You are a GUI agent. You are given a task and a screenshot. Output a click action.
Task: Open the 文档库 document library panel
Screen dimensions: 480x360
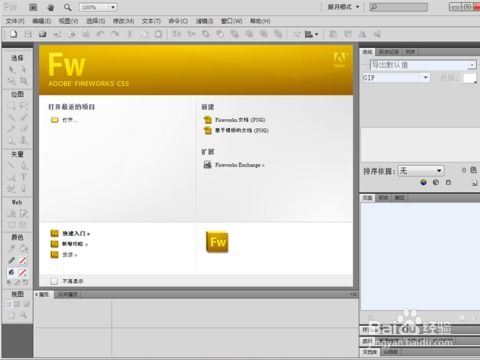[370, 352]
